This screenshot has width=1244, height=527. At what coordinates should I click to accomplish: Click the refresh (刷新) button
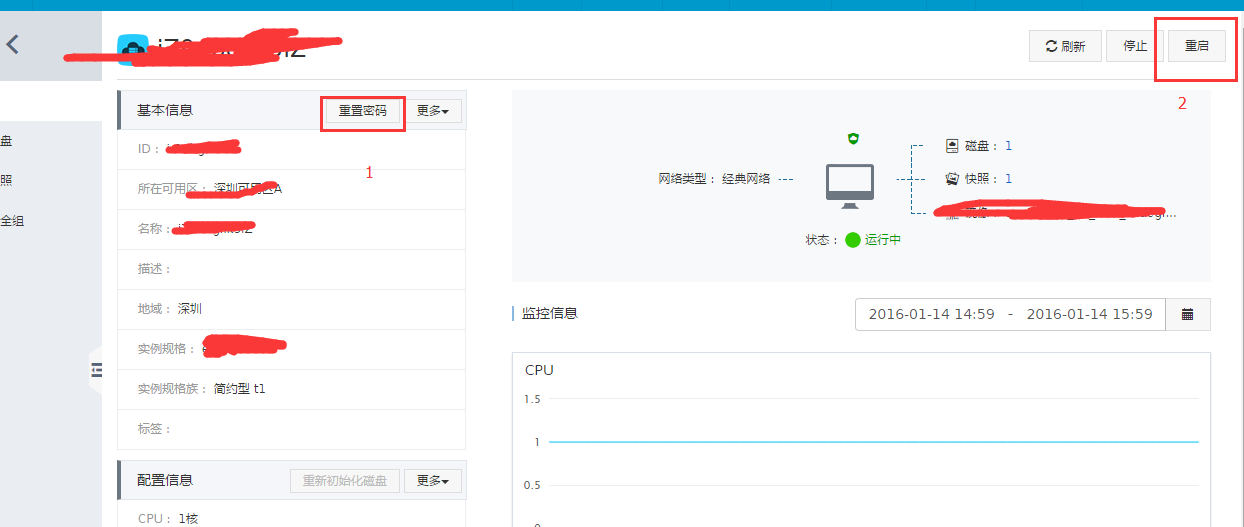pyautogui.click(x=1065, y=46)
